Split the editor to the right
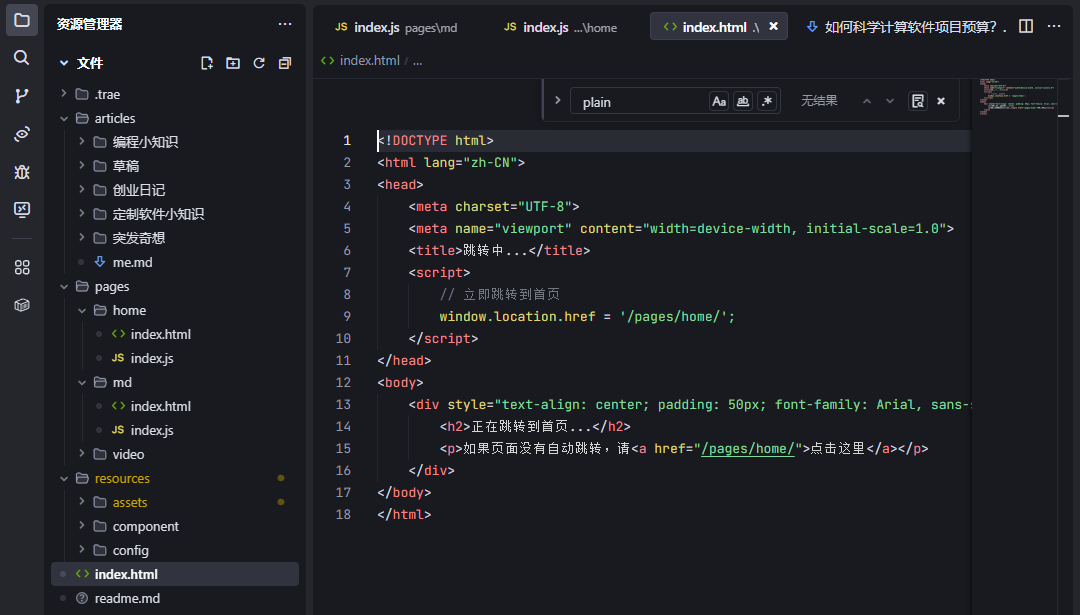The image size is (1080, 615). tap(1026, 26)
